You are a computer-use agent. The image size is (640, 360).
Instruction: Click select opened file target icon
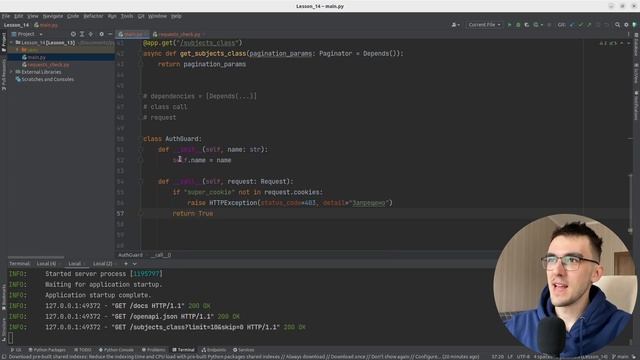coord(73,34)
